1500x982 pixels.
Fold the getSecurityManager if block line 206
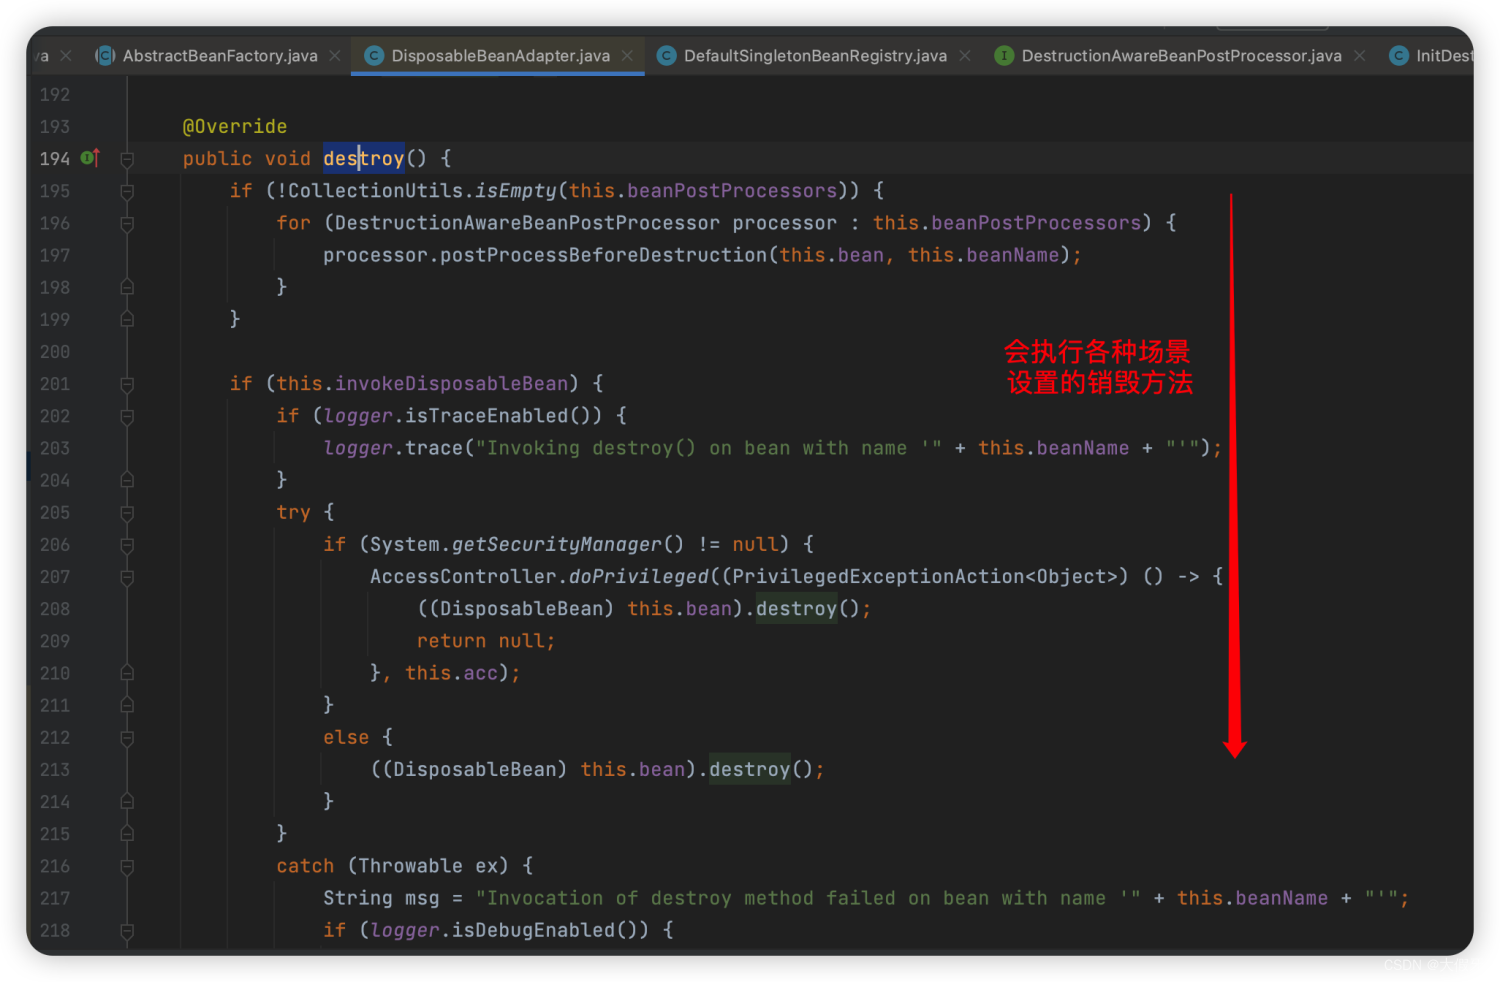(x=127, y=545)
